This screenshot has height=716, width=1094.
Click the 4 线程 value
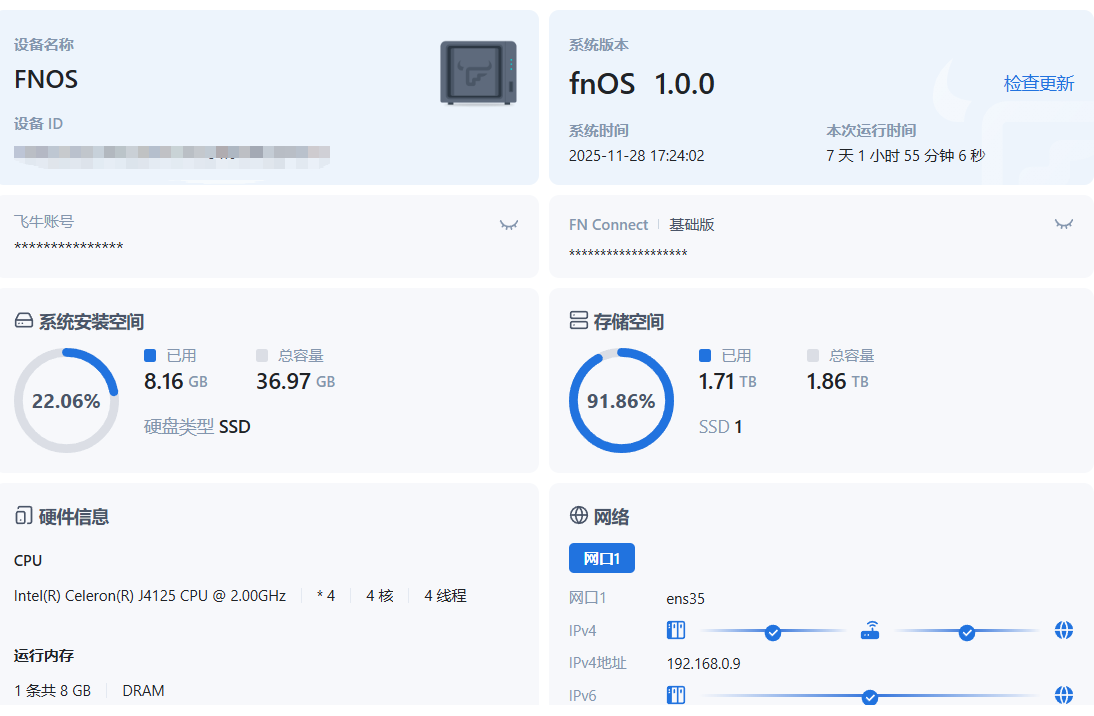445,596
